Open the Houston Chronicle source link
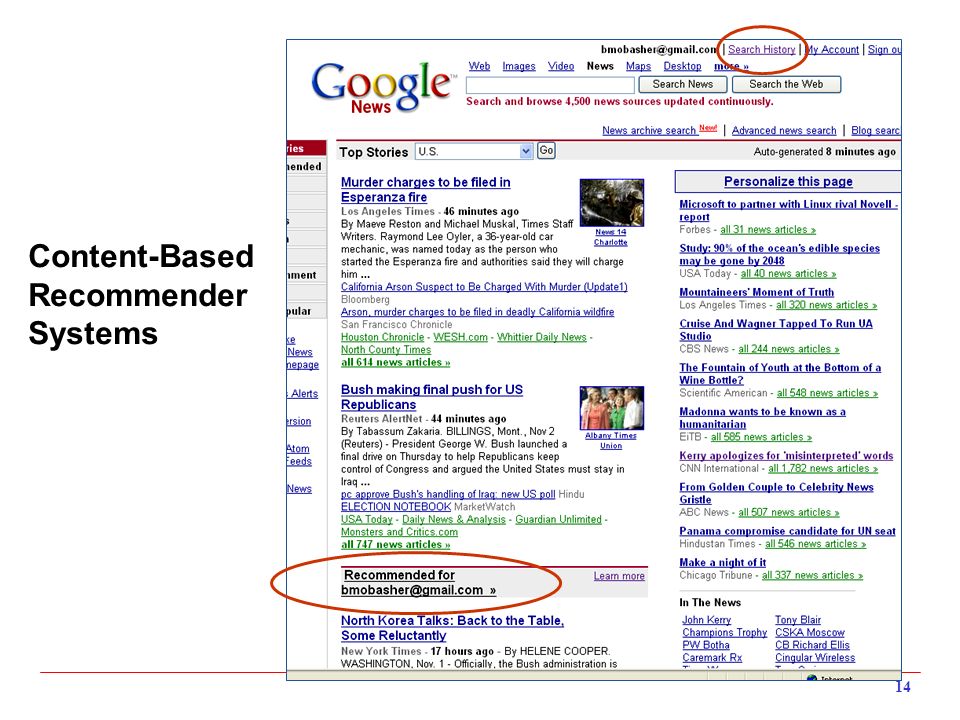 [x=382, y=337]
